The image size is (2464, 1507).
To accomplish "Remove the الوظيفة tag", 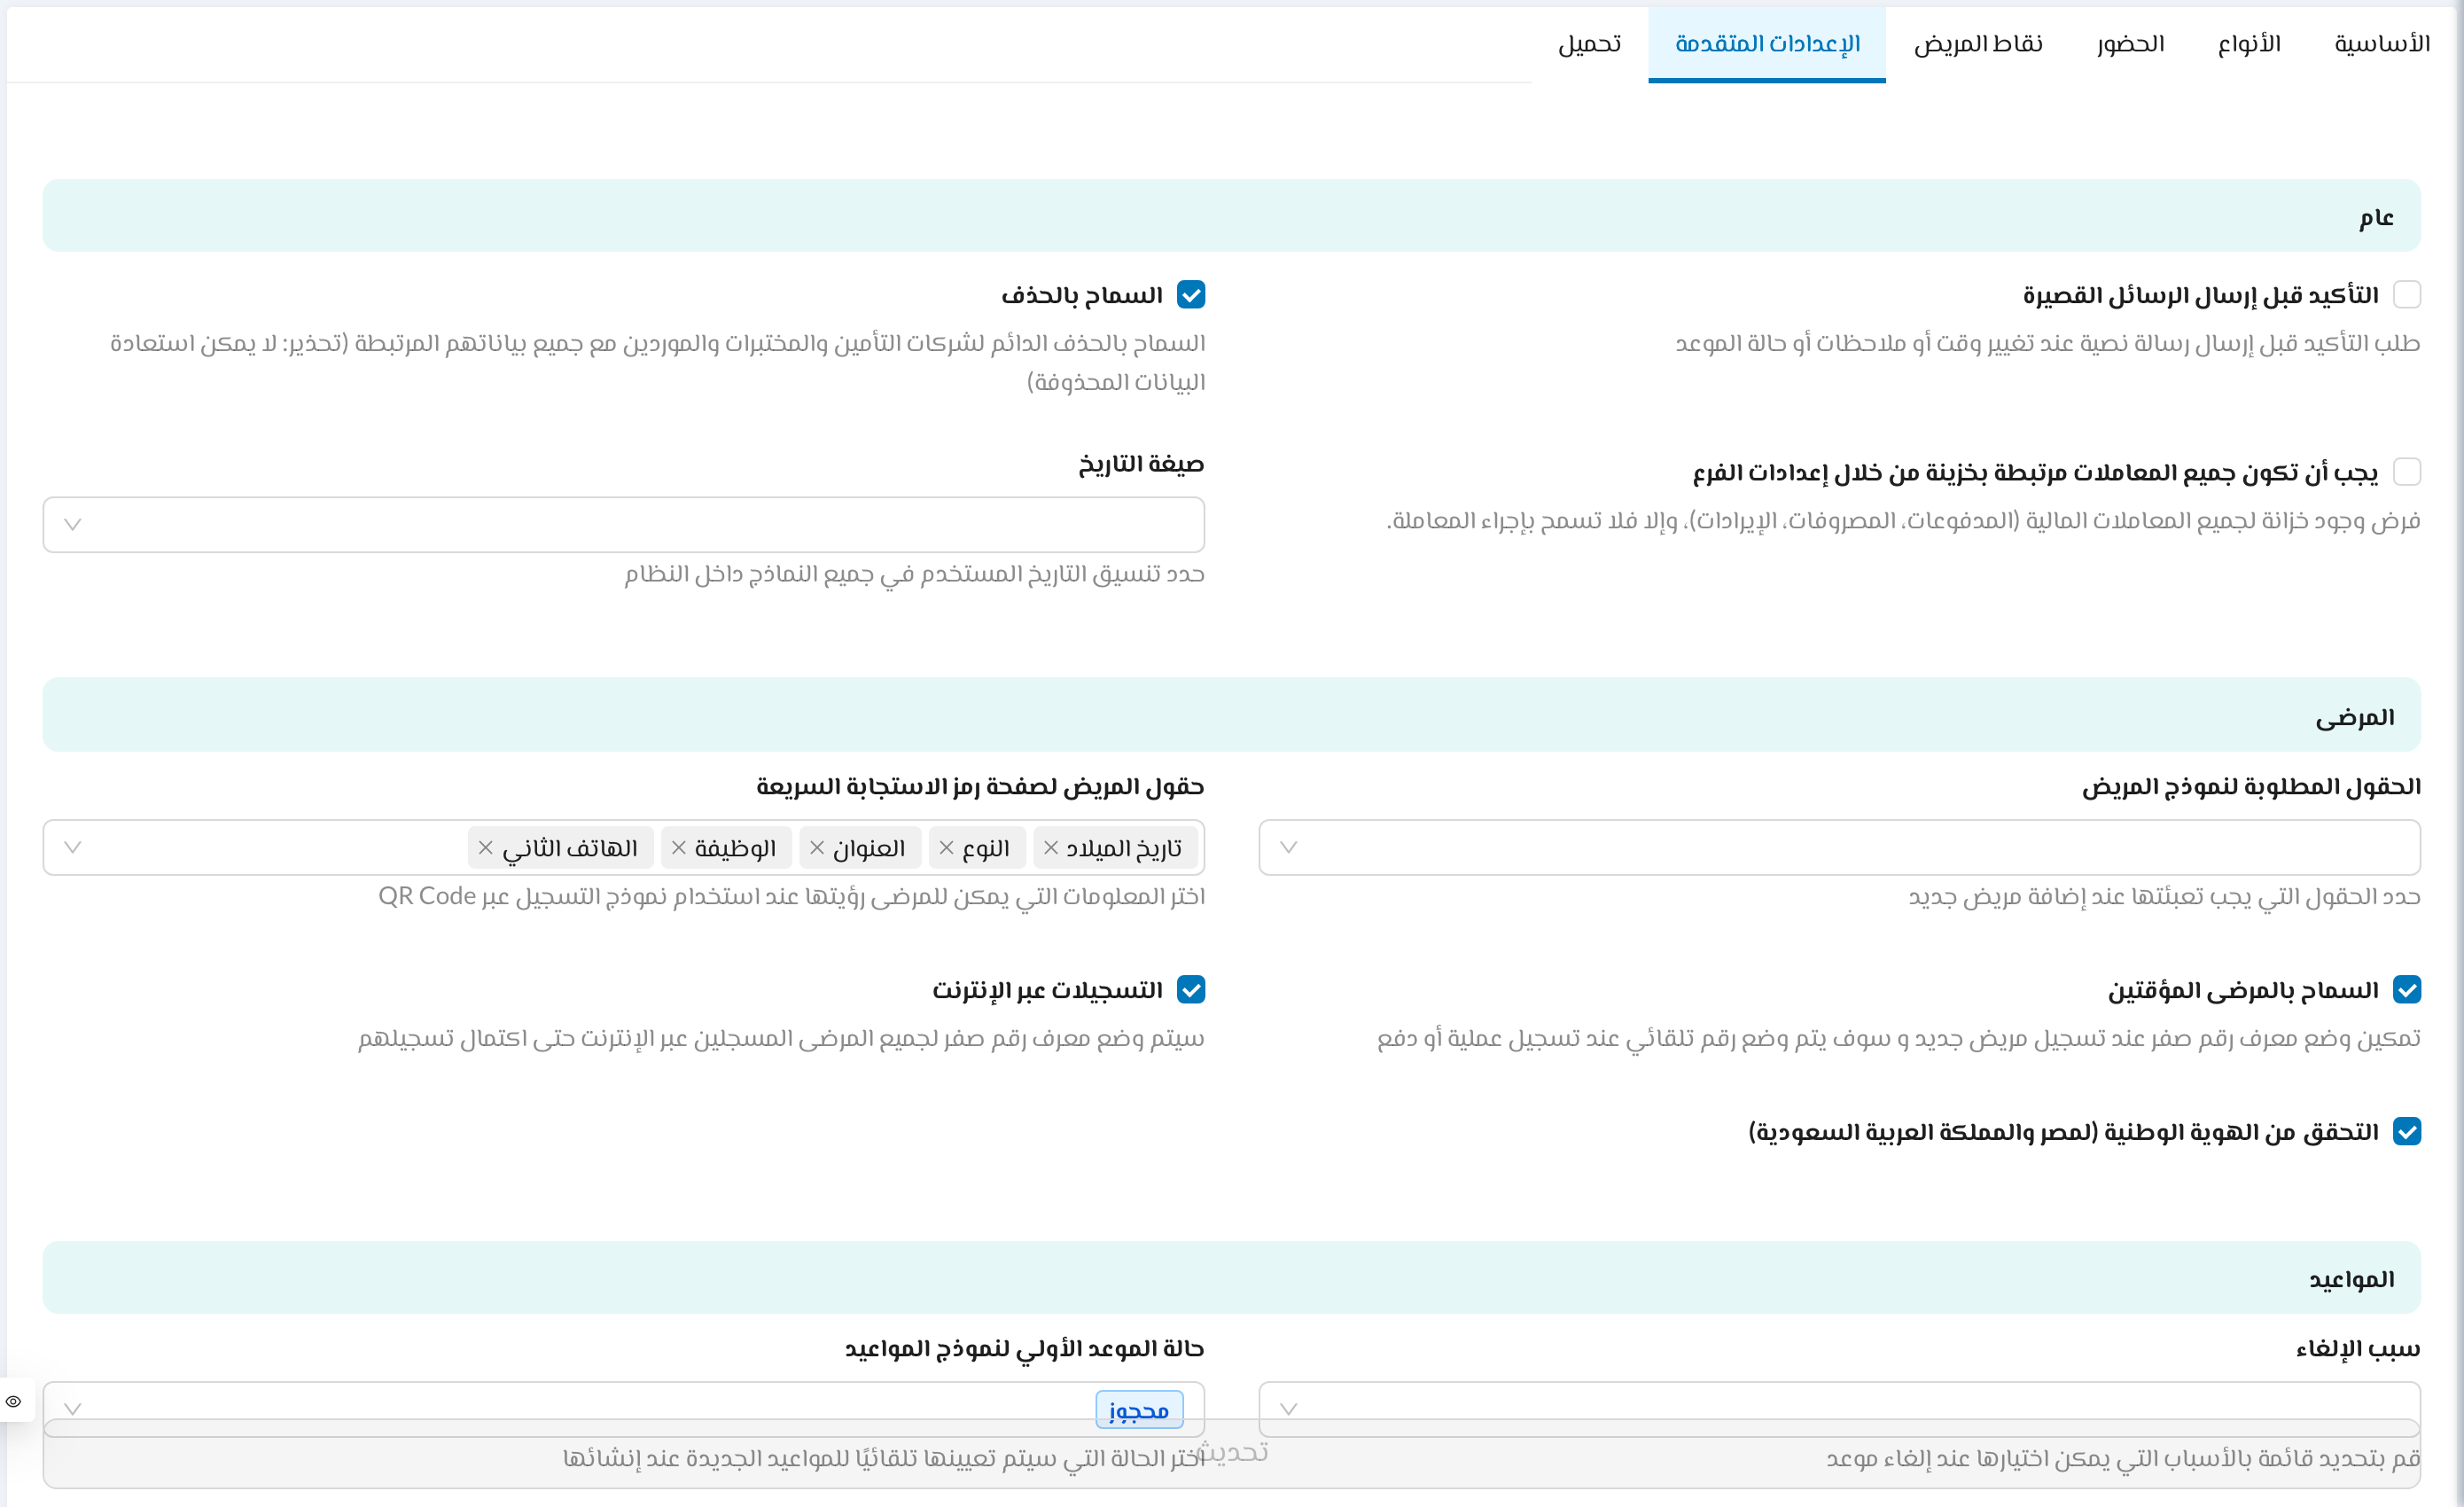I will coord(679,848).
